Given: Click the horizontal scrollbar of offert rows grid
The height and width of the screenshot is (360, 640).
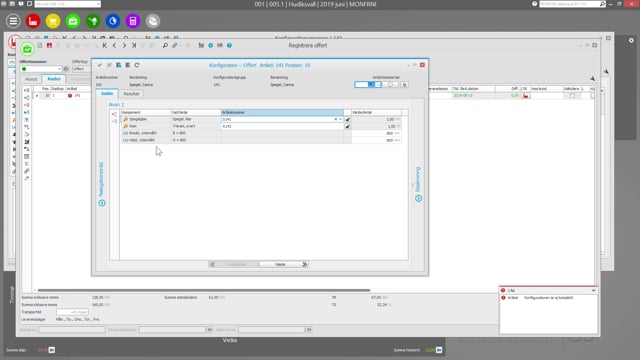Looking at the screenshot, I should point(203,290).
